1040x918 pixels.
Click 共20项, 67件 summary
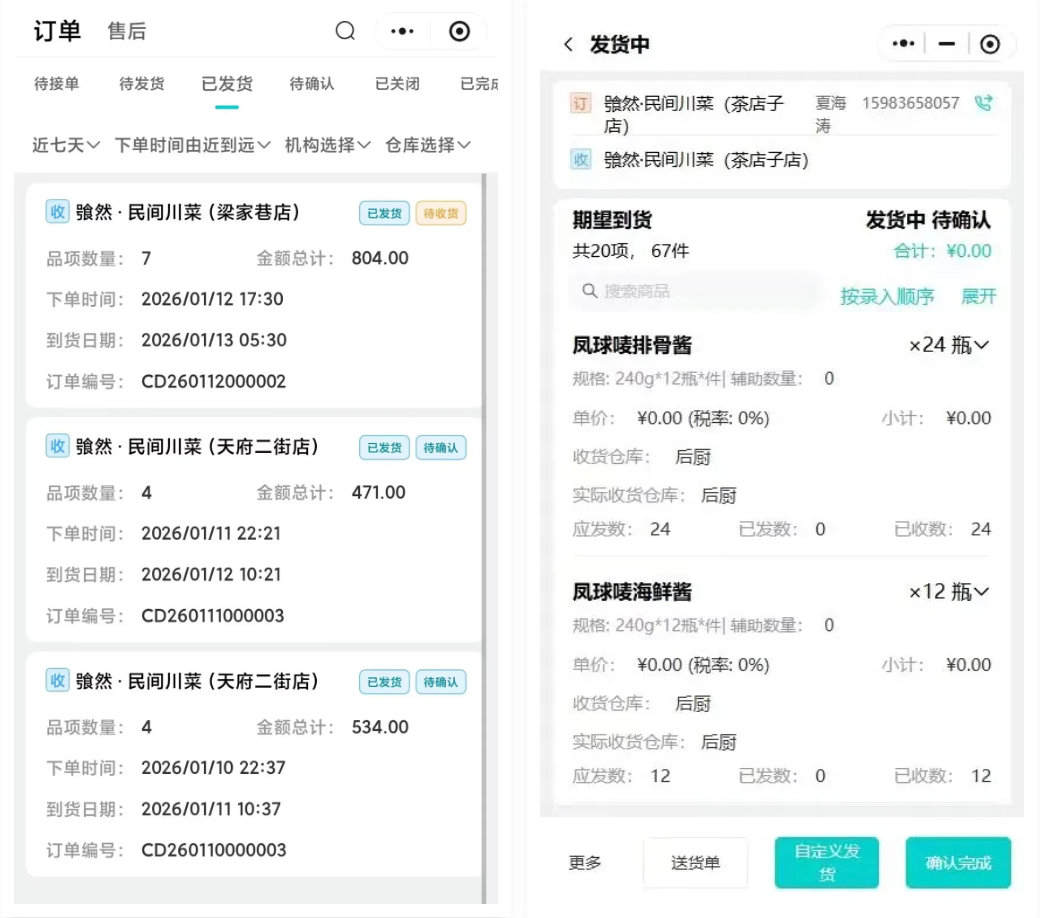[631, 251]
